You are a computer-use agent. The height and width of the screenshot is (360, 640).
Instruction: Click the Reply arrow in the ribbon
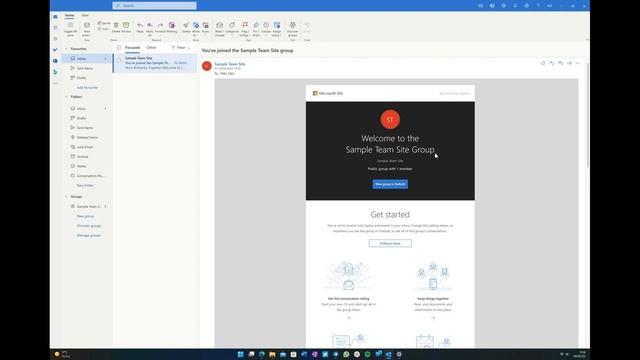click(140, 25)
